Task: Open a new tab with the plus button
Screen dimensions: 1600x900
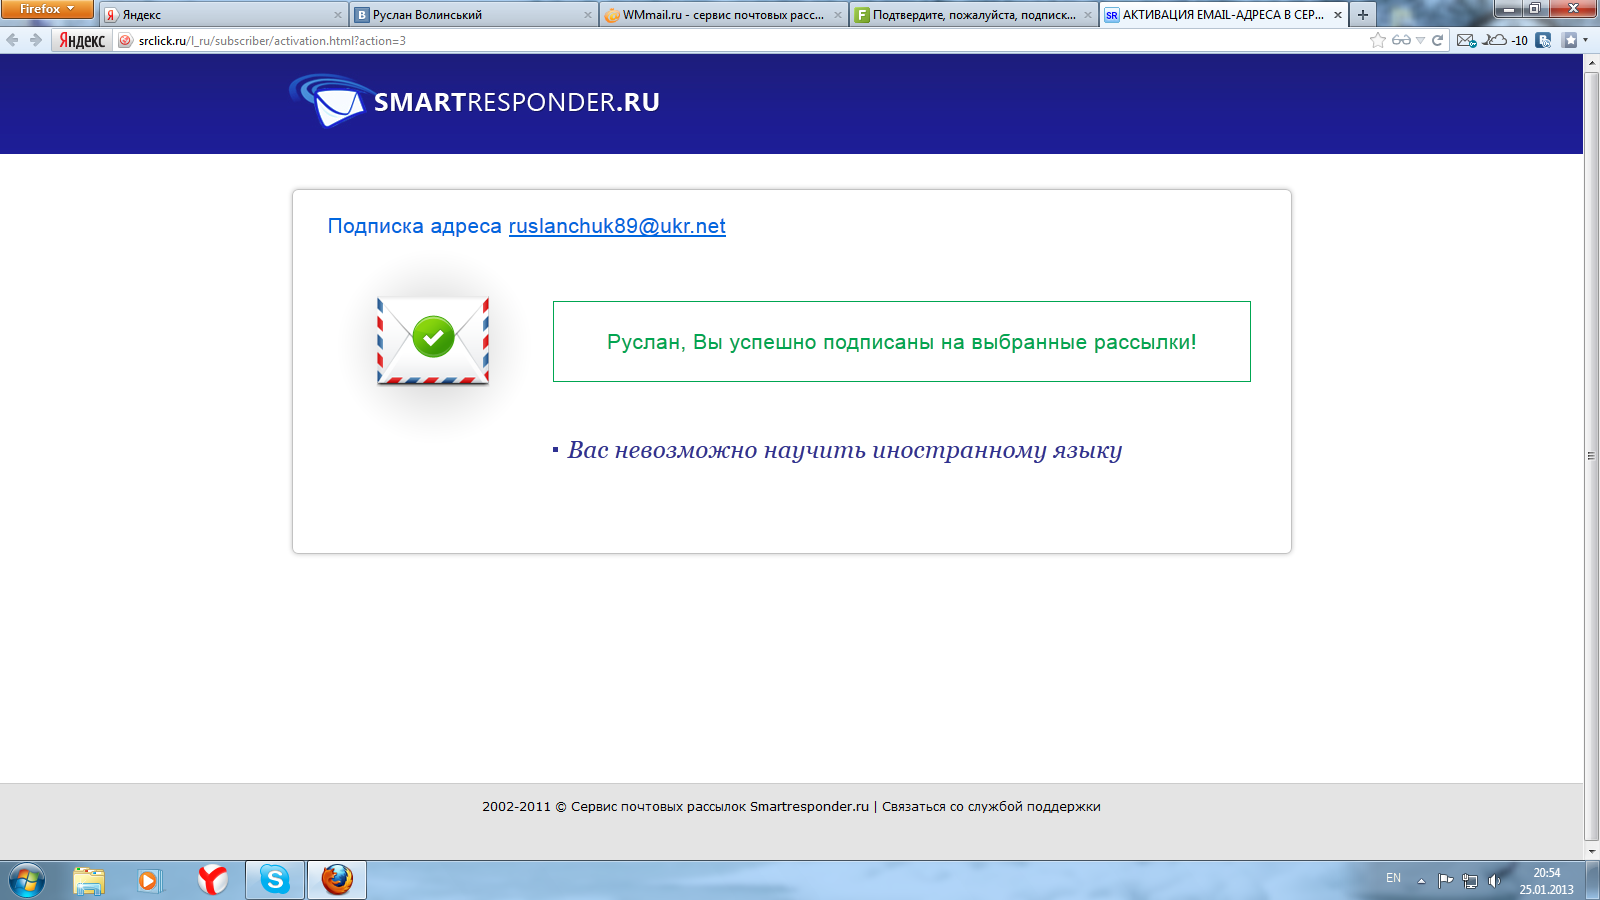Action: 1363,15
